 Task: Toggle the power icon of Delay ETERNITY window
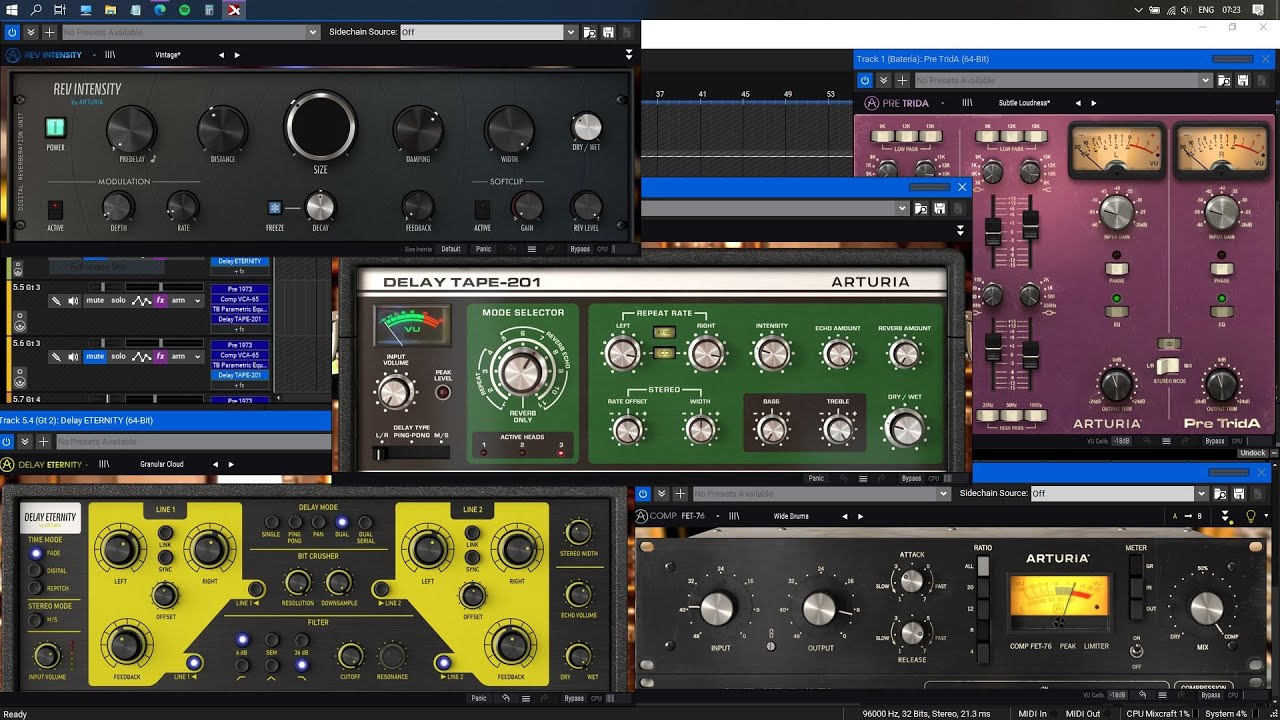(x=8, y=441)
